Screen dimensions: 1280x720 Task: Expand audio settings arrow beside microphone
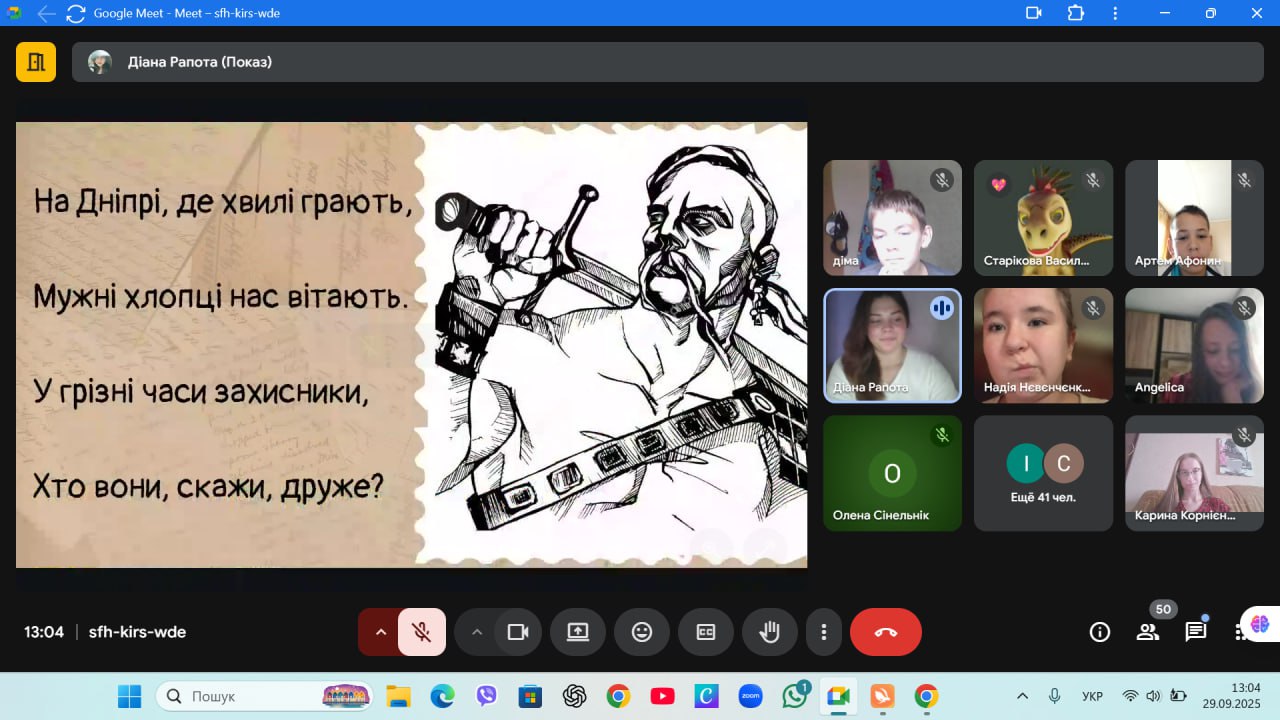pos(380,632)
